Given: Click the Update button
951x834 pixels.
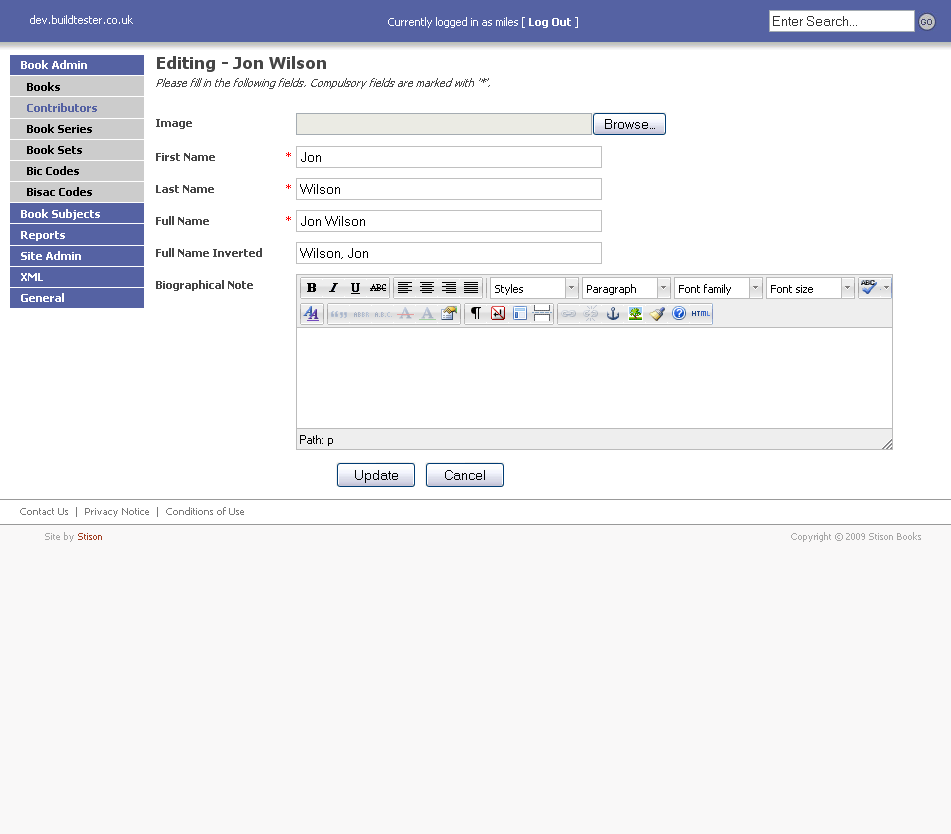Looking at the screenshot, I should point(376,475).
